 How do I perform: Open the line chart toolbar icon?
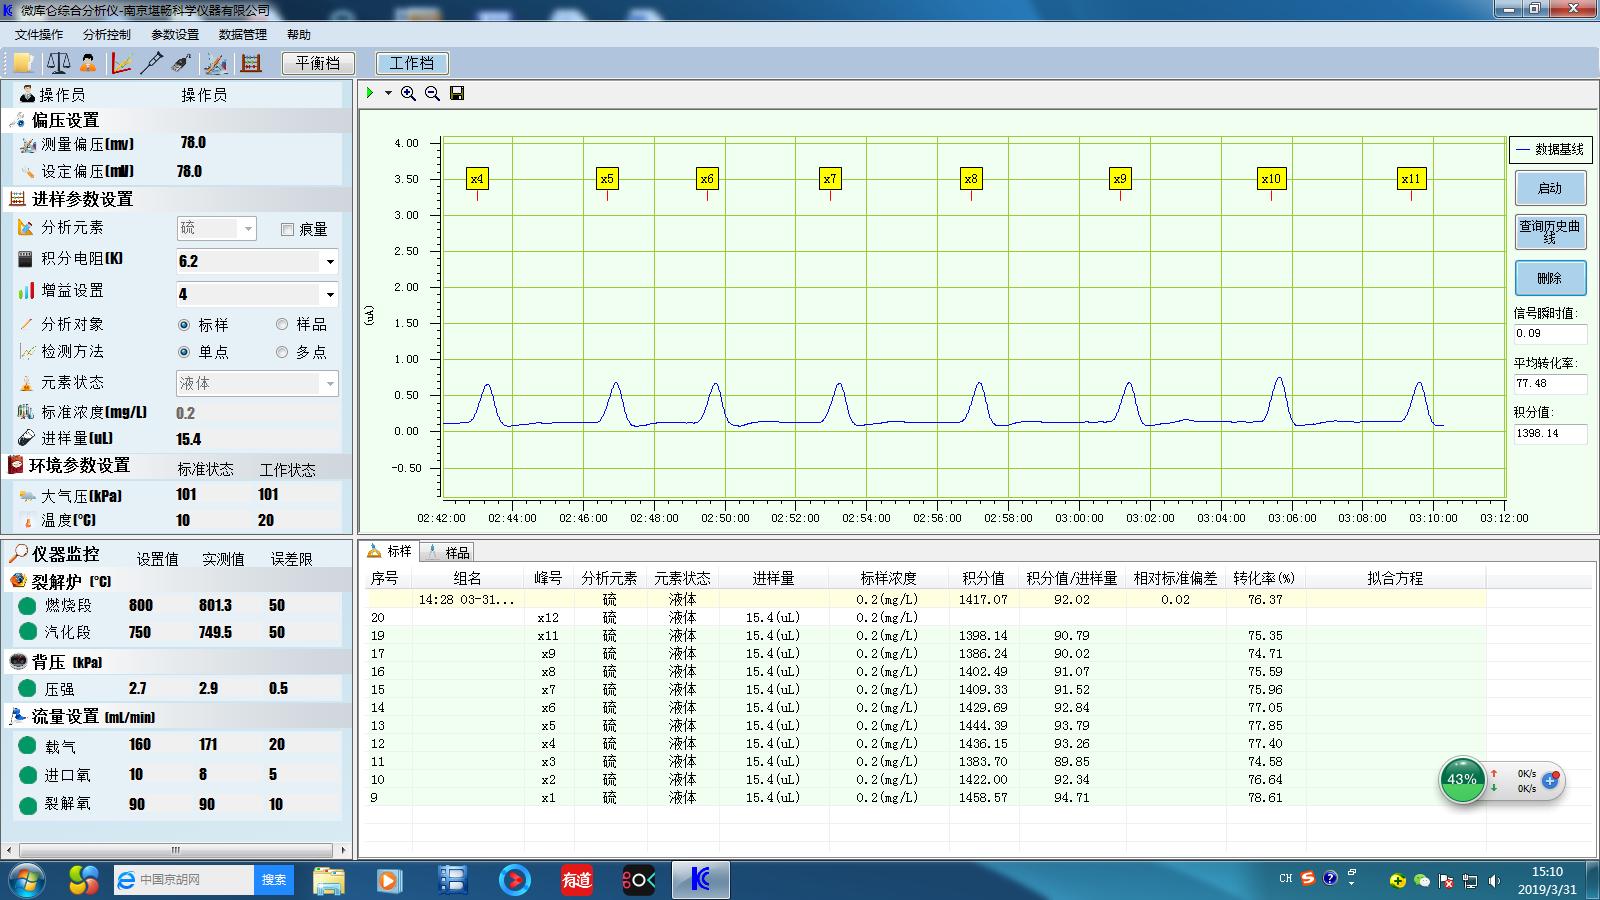coord(121,63)
